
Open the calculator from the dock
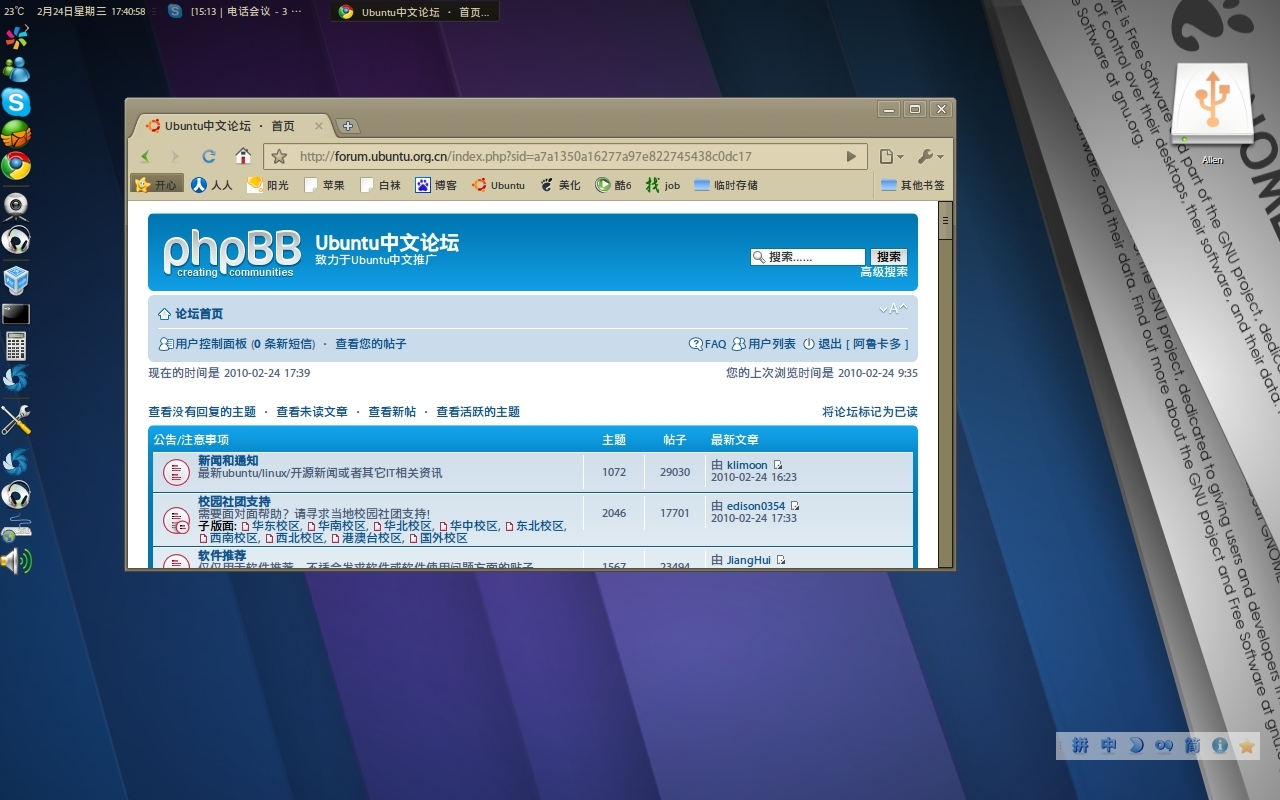[16, 346]
